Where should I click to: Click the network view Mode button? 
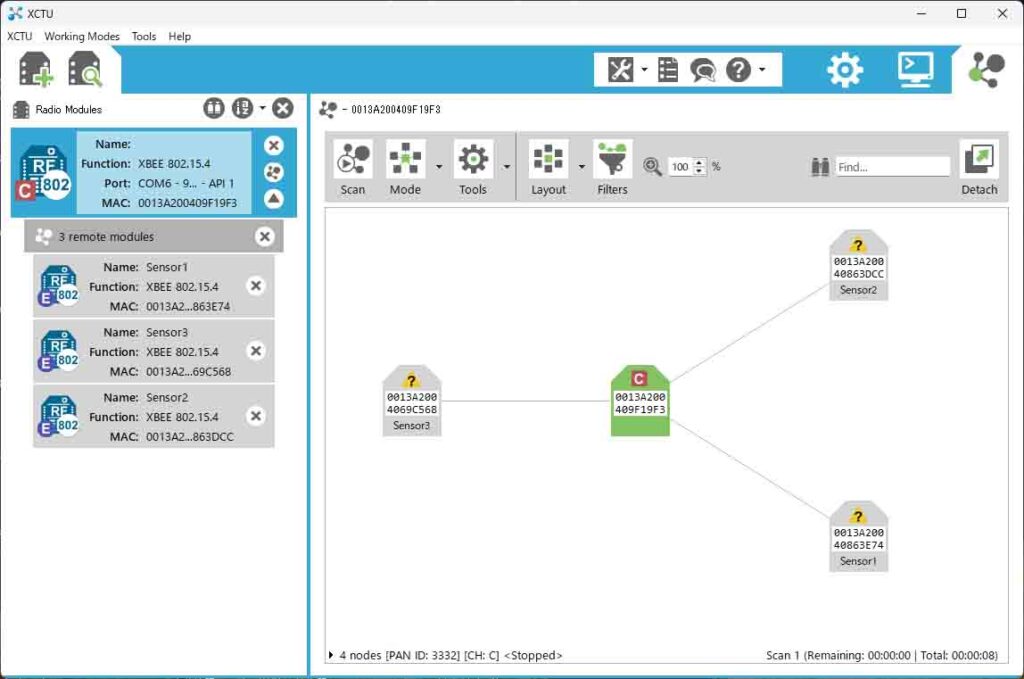pos(405,167)
